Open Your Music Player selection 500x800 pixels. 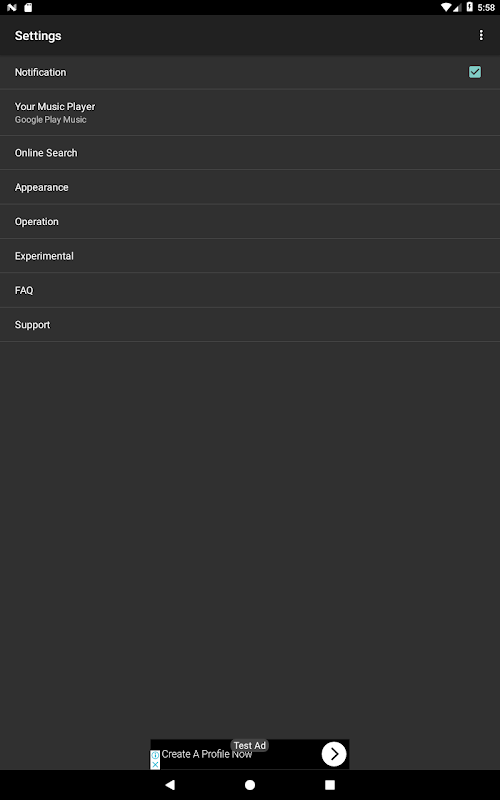250,112
